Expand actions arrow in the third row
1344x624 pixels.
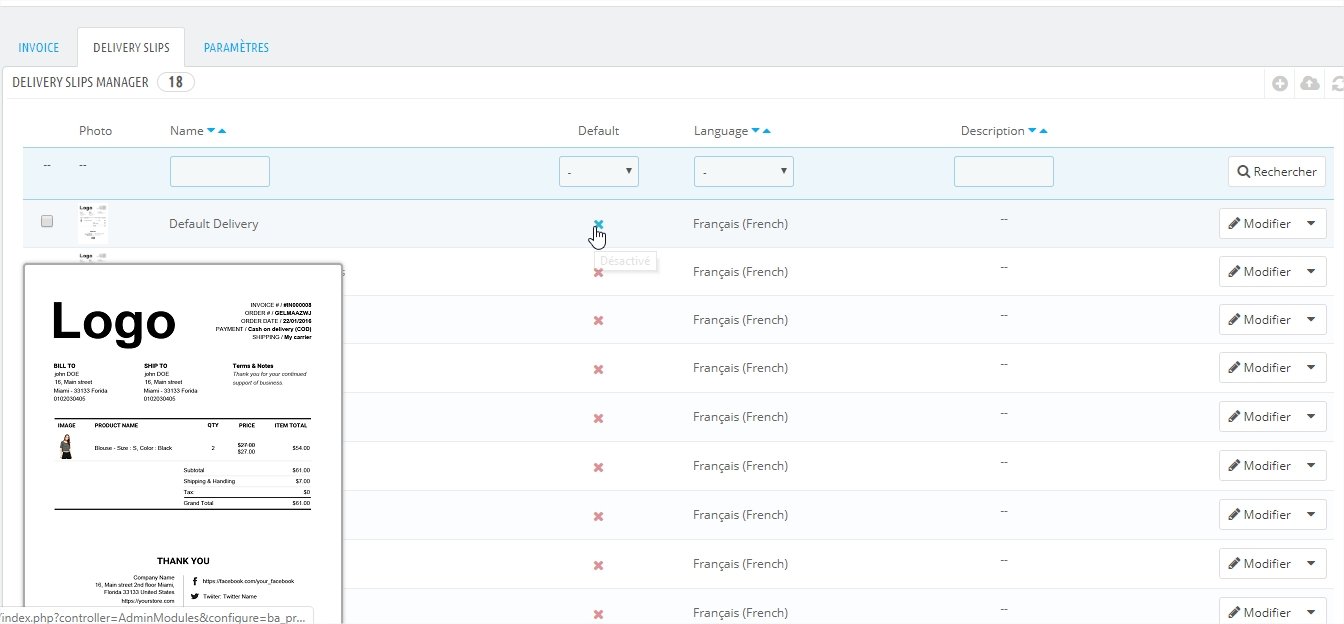[1312, 320]
